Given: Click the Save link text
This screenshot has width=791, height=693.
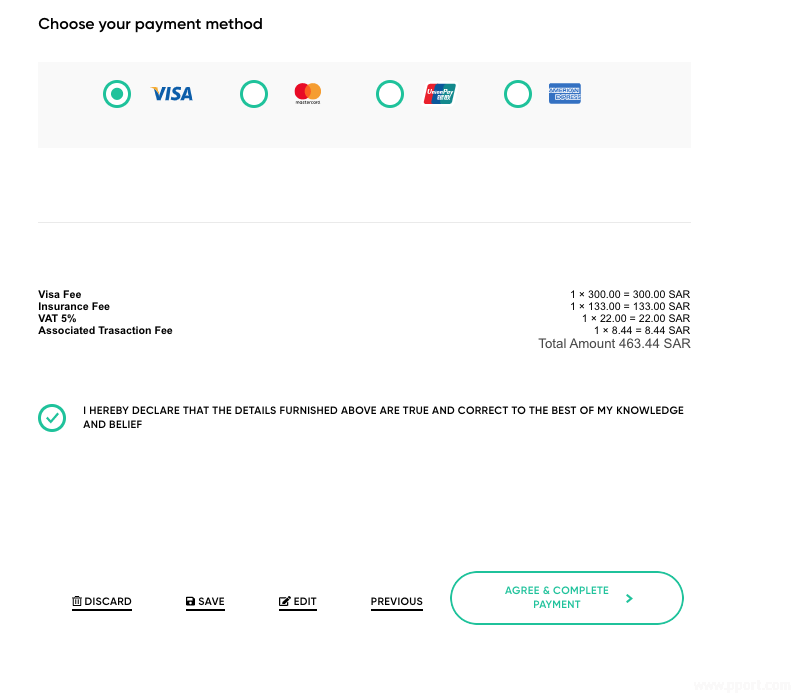Looking at the screenshot, I should 211,602.
